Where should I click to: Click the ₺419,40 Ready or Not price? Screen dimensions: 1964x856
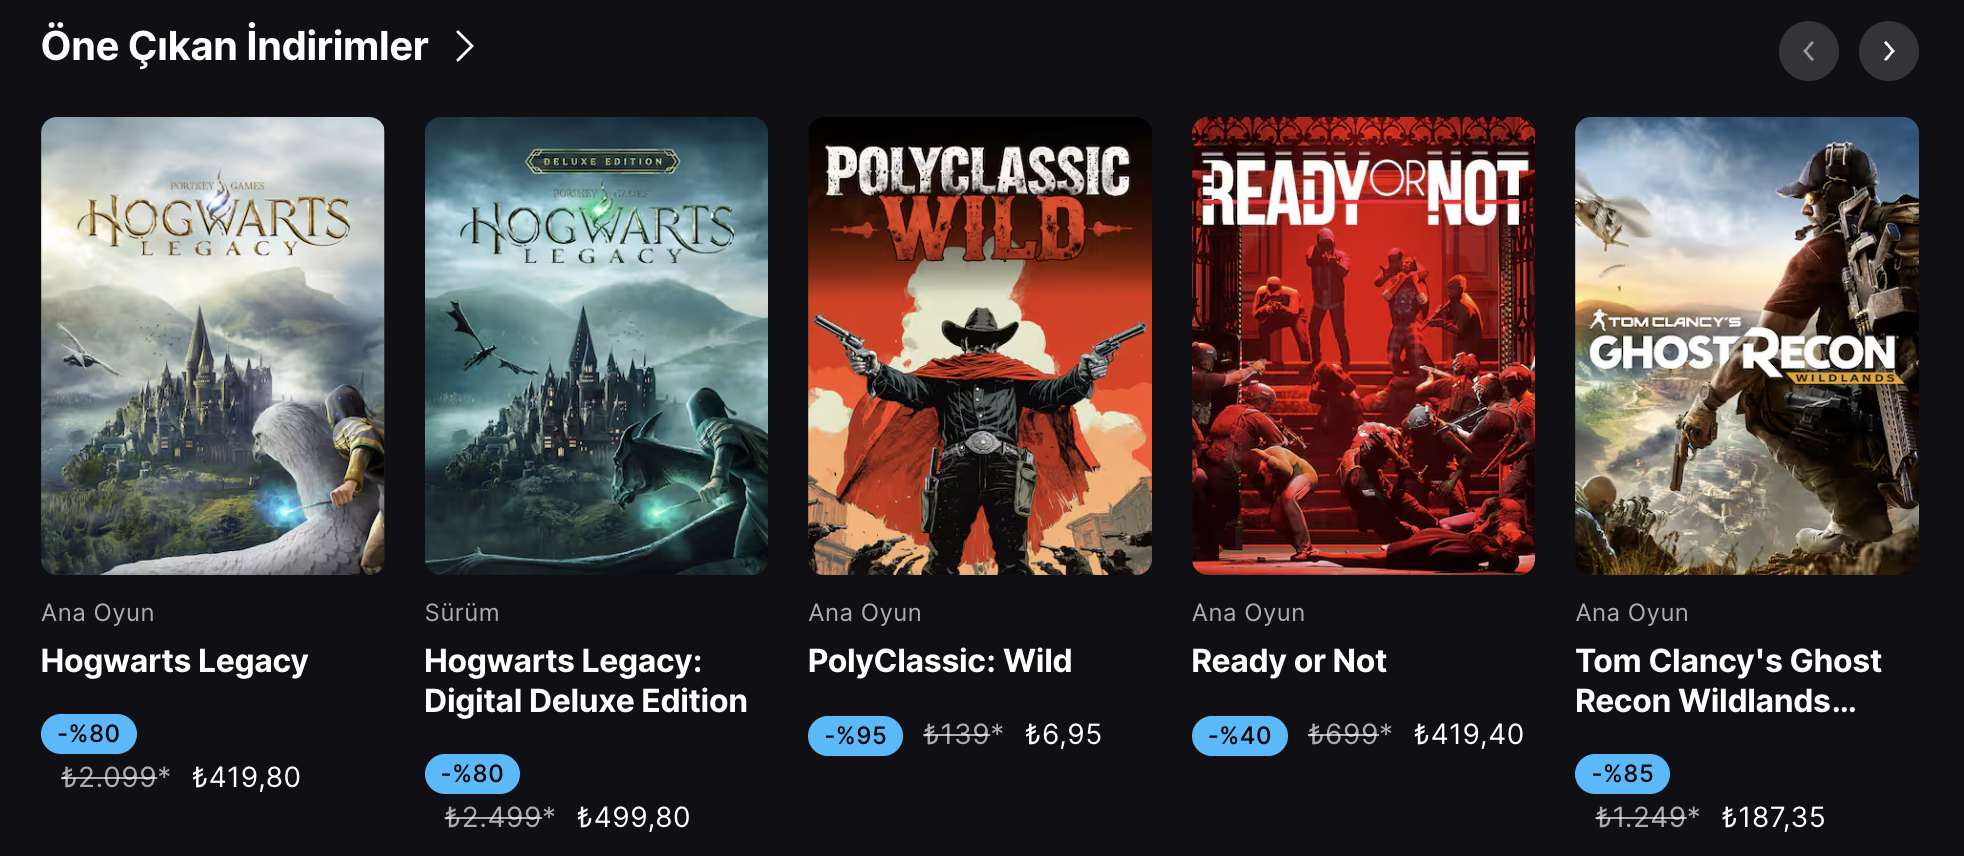tap(1468, 735)
